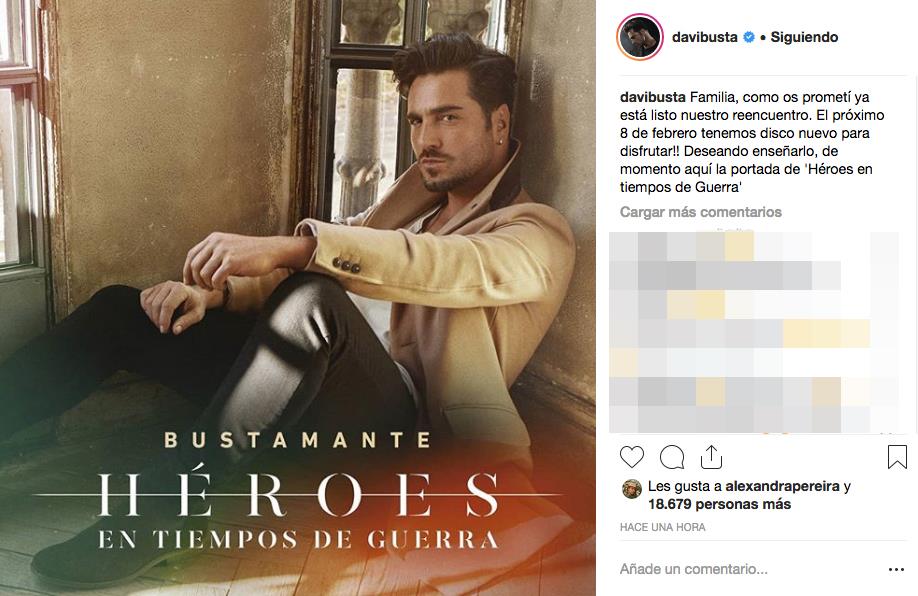Screen dimensions: 918x596
Task: Open davibusta profile picture avatar
Action: pyautogui.click(x=640, y=37)
